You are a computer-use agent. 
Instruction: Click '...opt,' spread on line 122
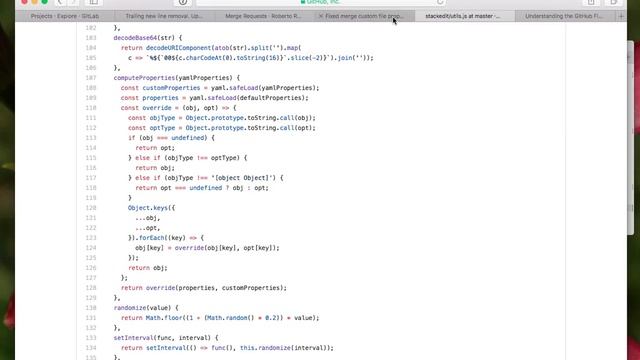click(x=148, y=228)
